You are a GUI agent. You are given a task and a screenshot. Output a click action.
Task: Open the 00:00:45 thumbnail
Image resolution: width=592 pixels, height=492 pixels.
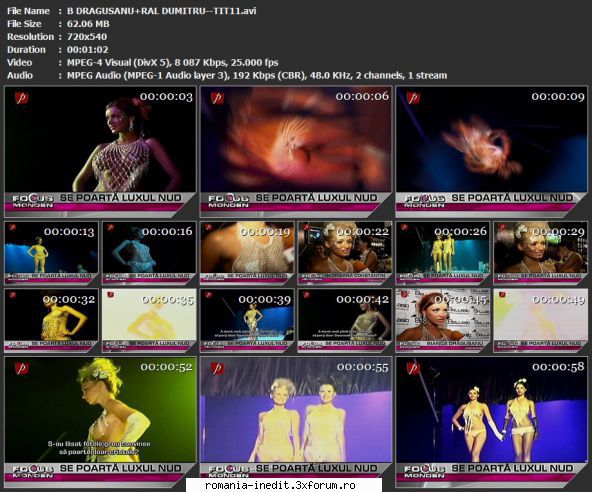pos(442,321)
